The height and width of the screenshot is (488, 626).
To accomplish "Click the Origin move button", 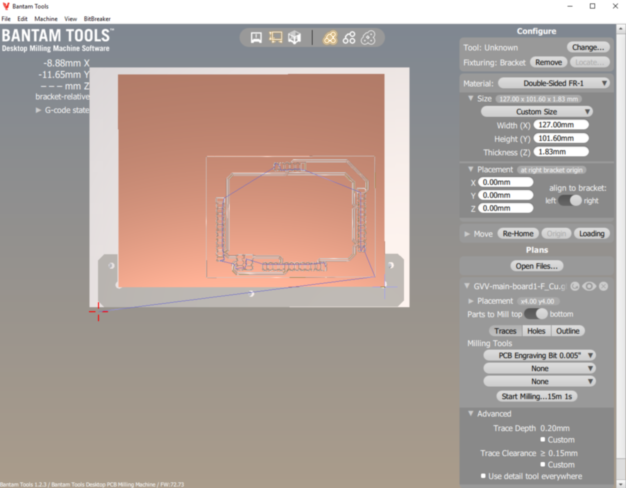I will 556,234.
